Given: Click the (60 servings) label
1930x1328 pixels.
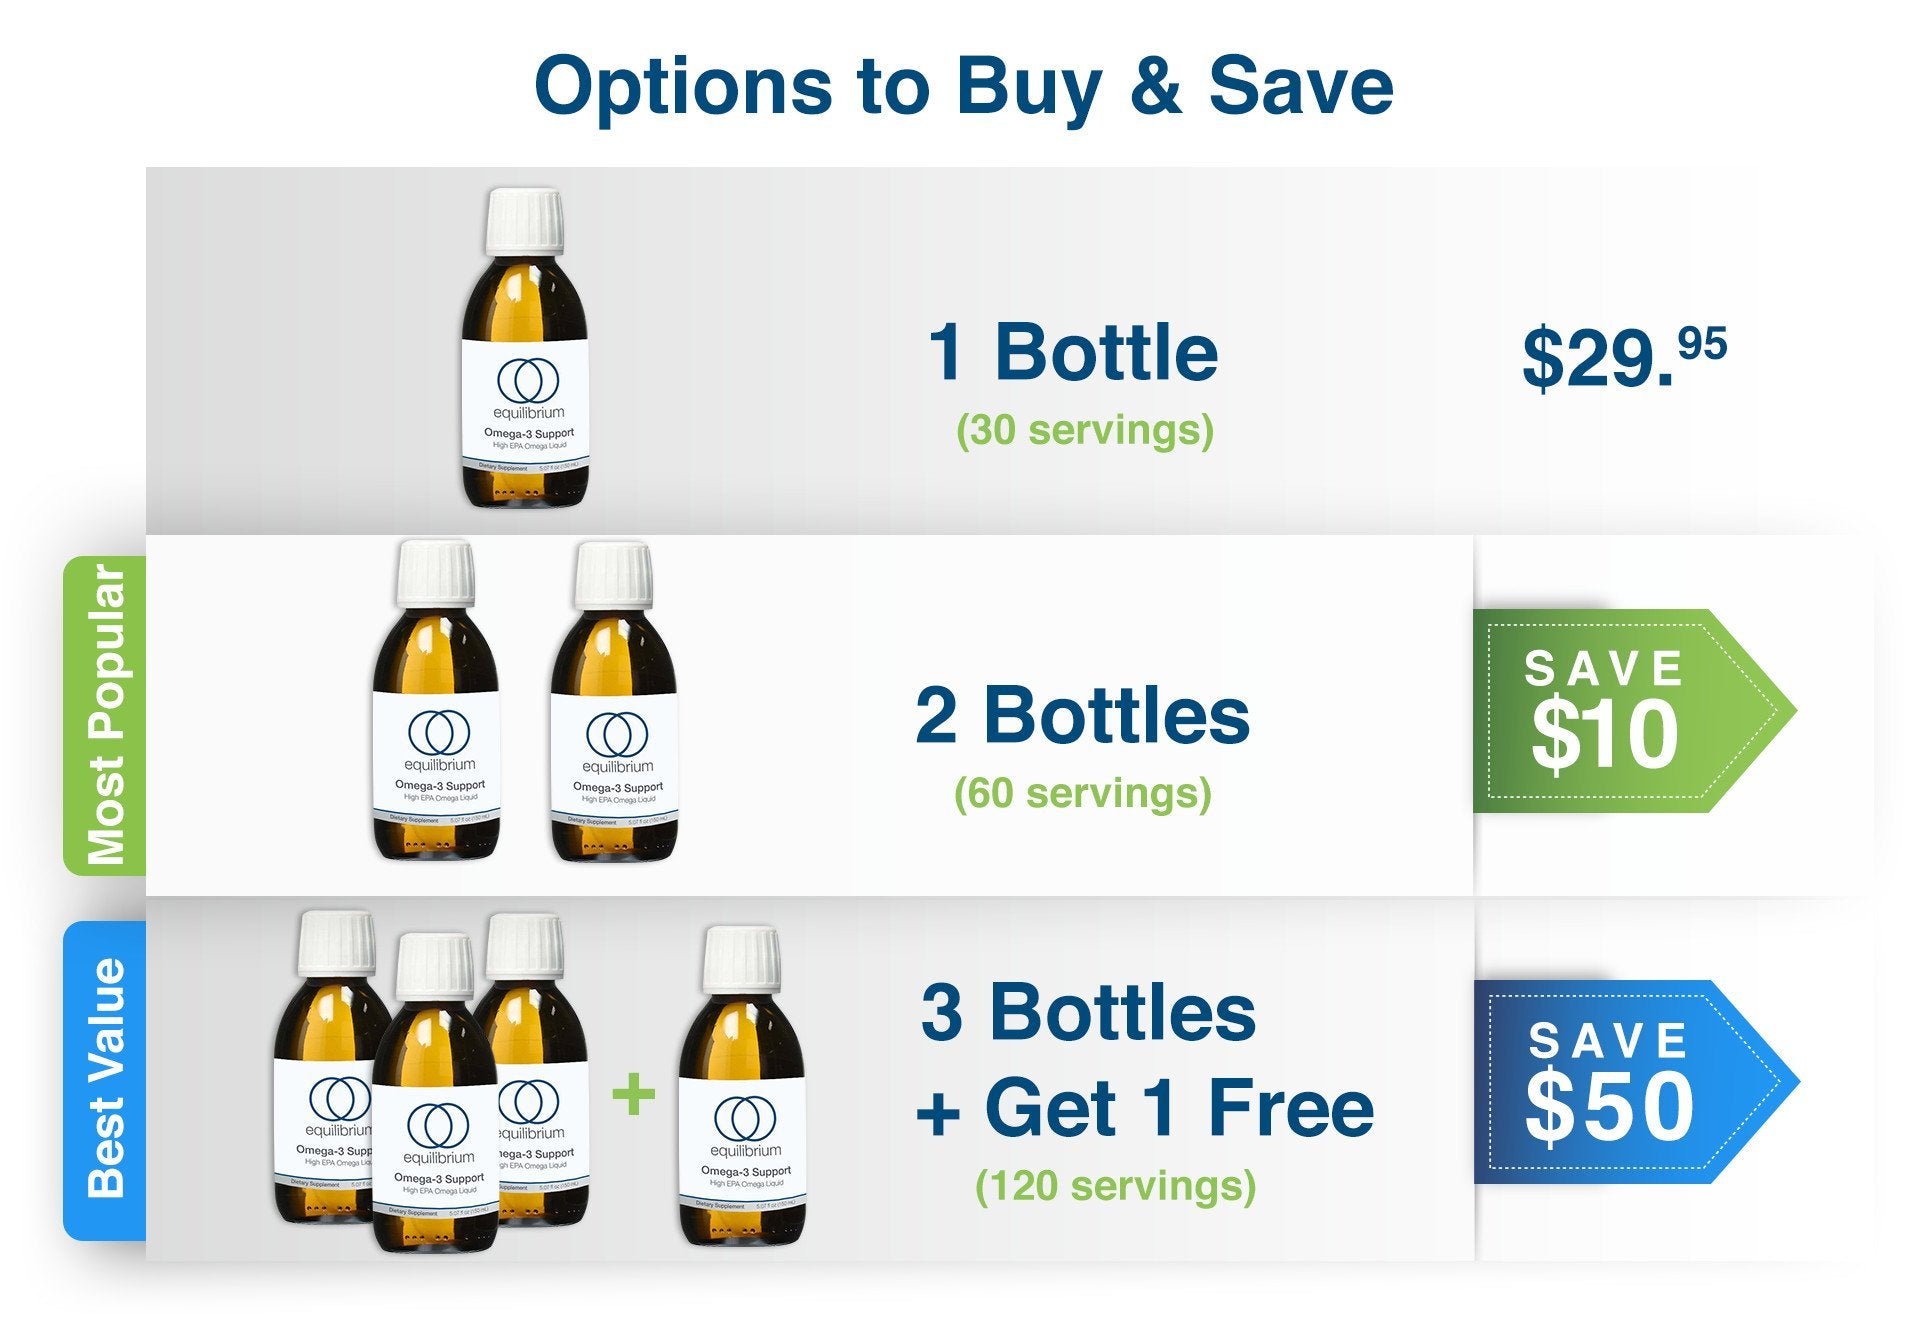Looking at the screenshot, I should tap(1082, 793).
